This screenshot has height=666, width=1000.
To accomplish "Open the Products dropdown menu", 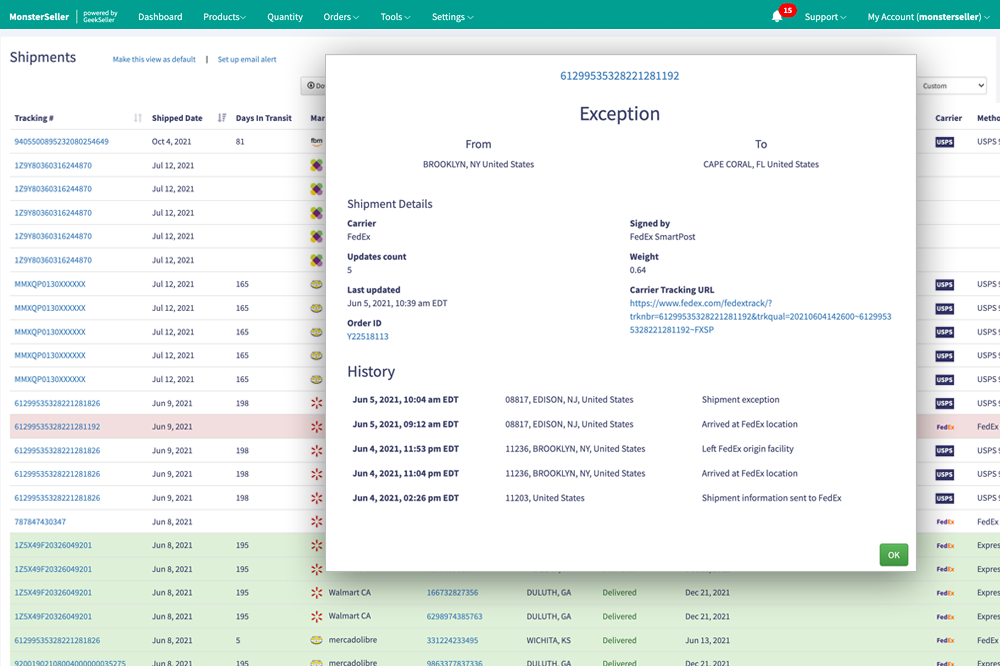I will click(x=224, y=17).
